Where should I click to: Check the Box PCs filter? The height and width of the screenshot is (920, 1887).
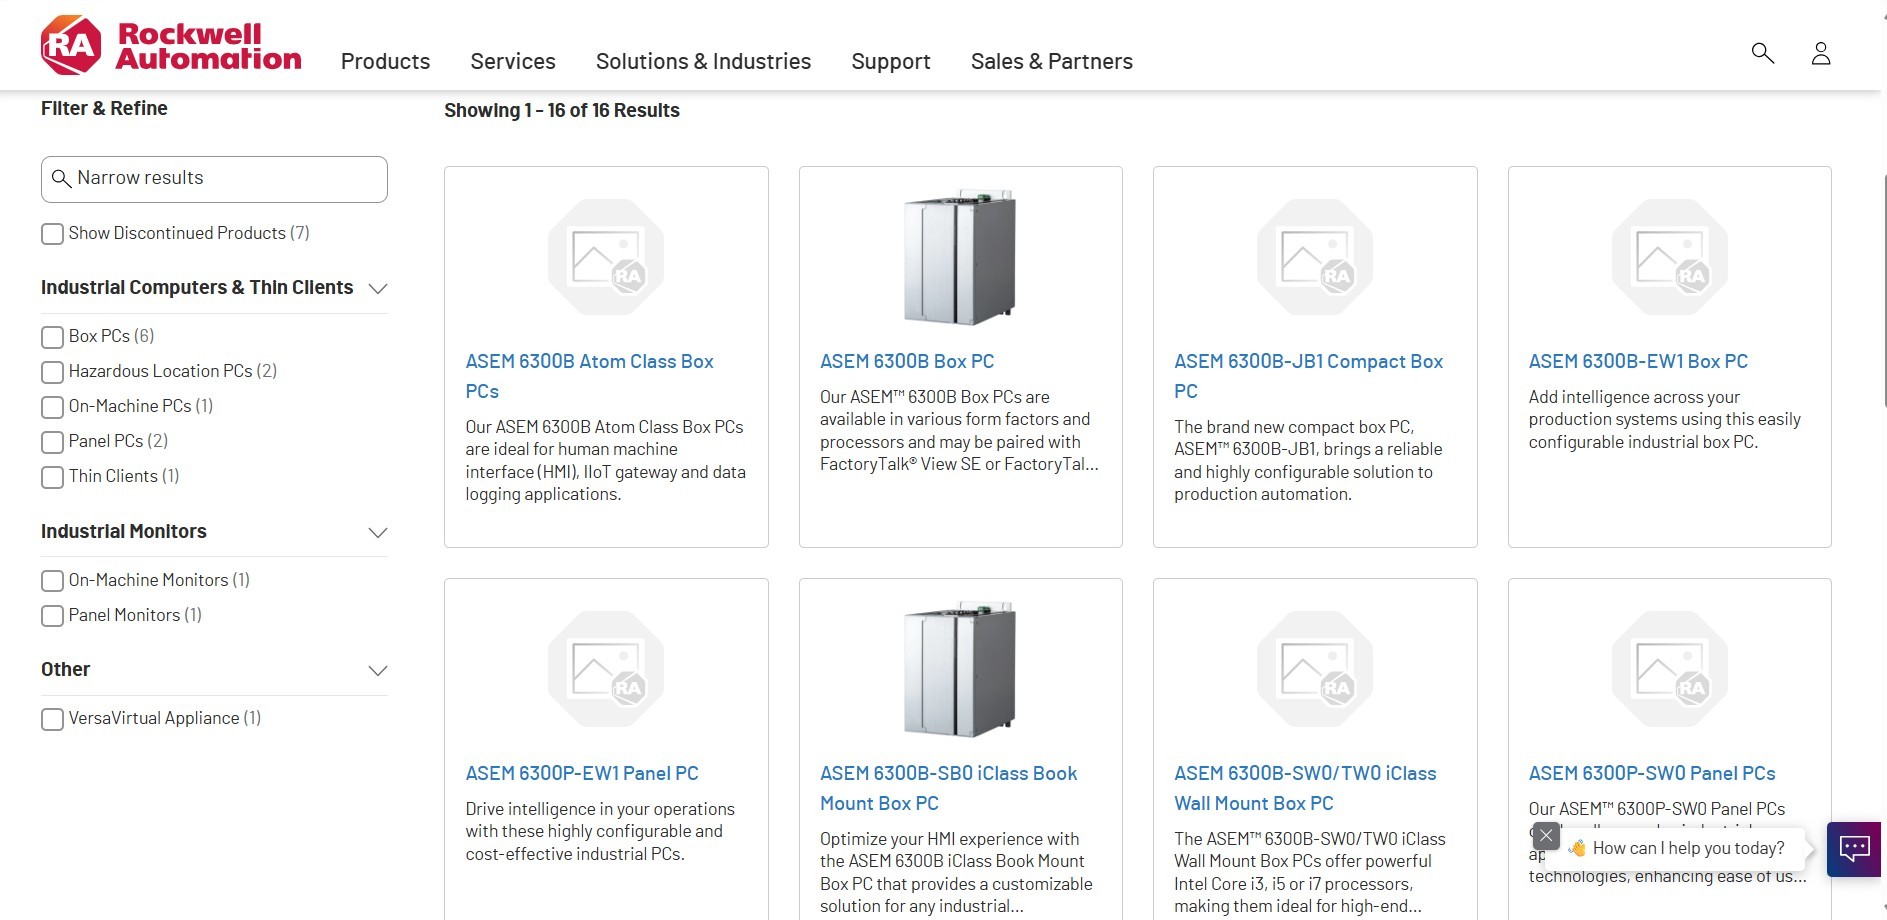[x=53, y=337]
